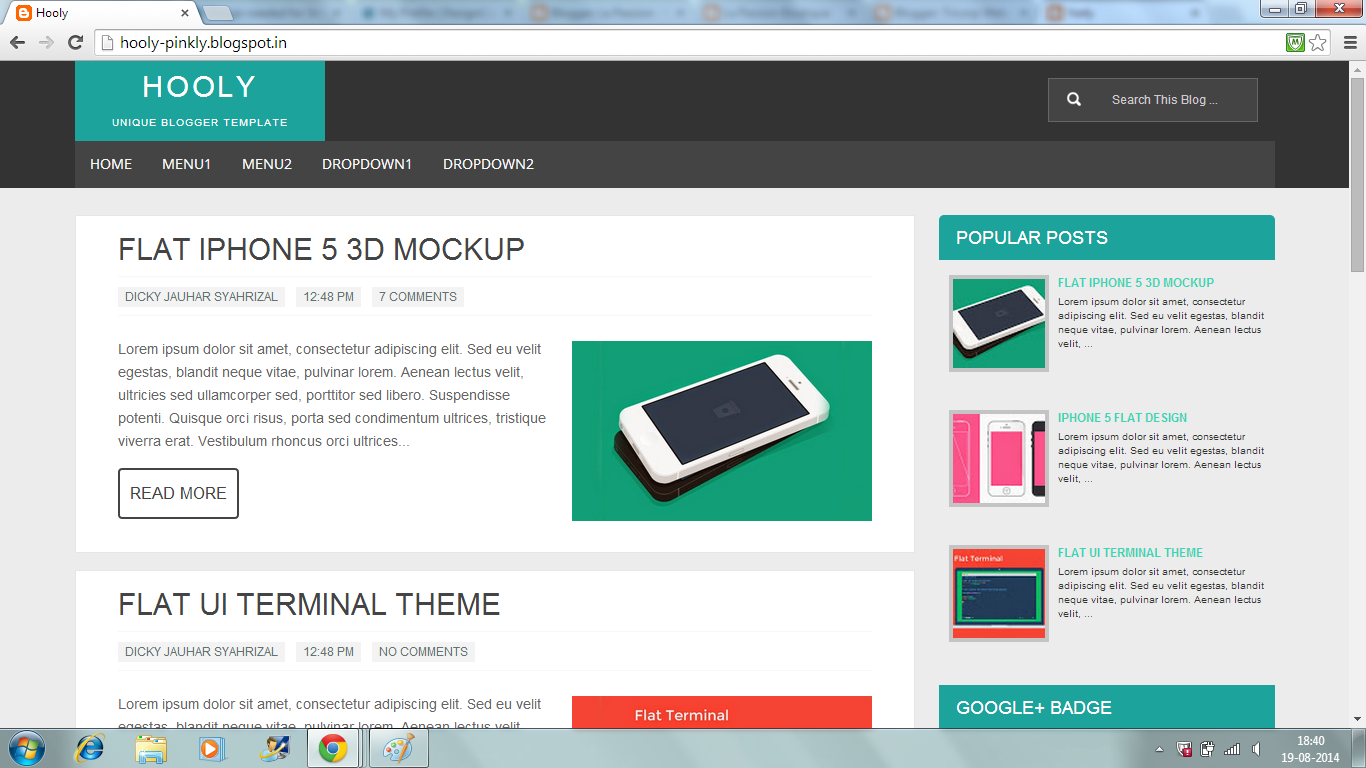
Task: Click the search icon in the blog search bar
Action: coord(1073,99)
